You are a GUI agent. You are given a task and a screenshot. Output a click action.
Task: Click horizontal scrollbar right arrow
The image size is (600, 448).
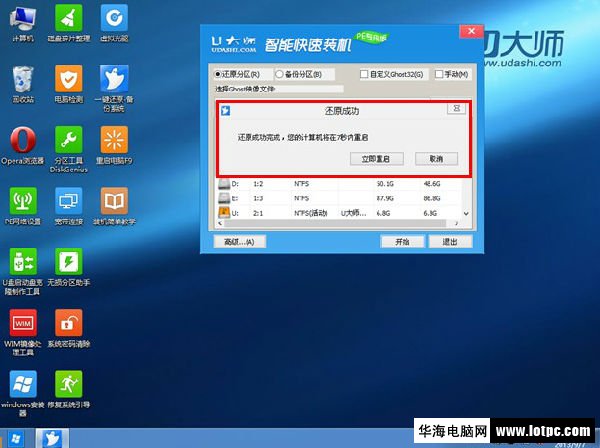[456, 223]
